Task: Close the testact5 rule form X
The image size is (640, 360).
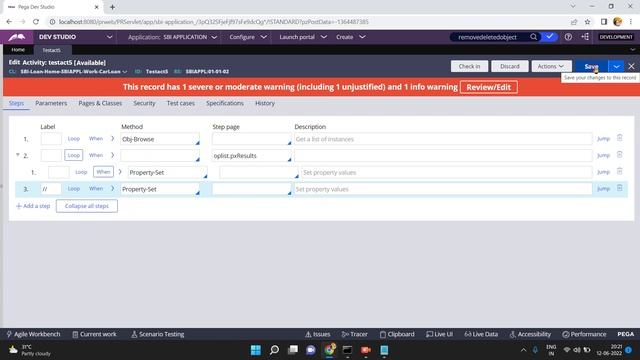Action: click(x=631, y=66)
